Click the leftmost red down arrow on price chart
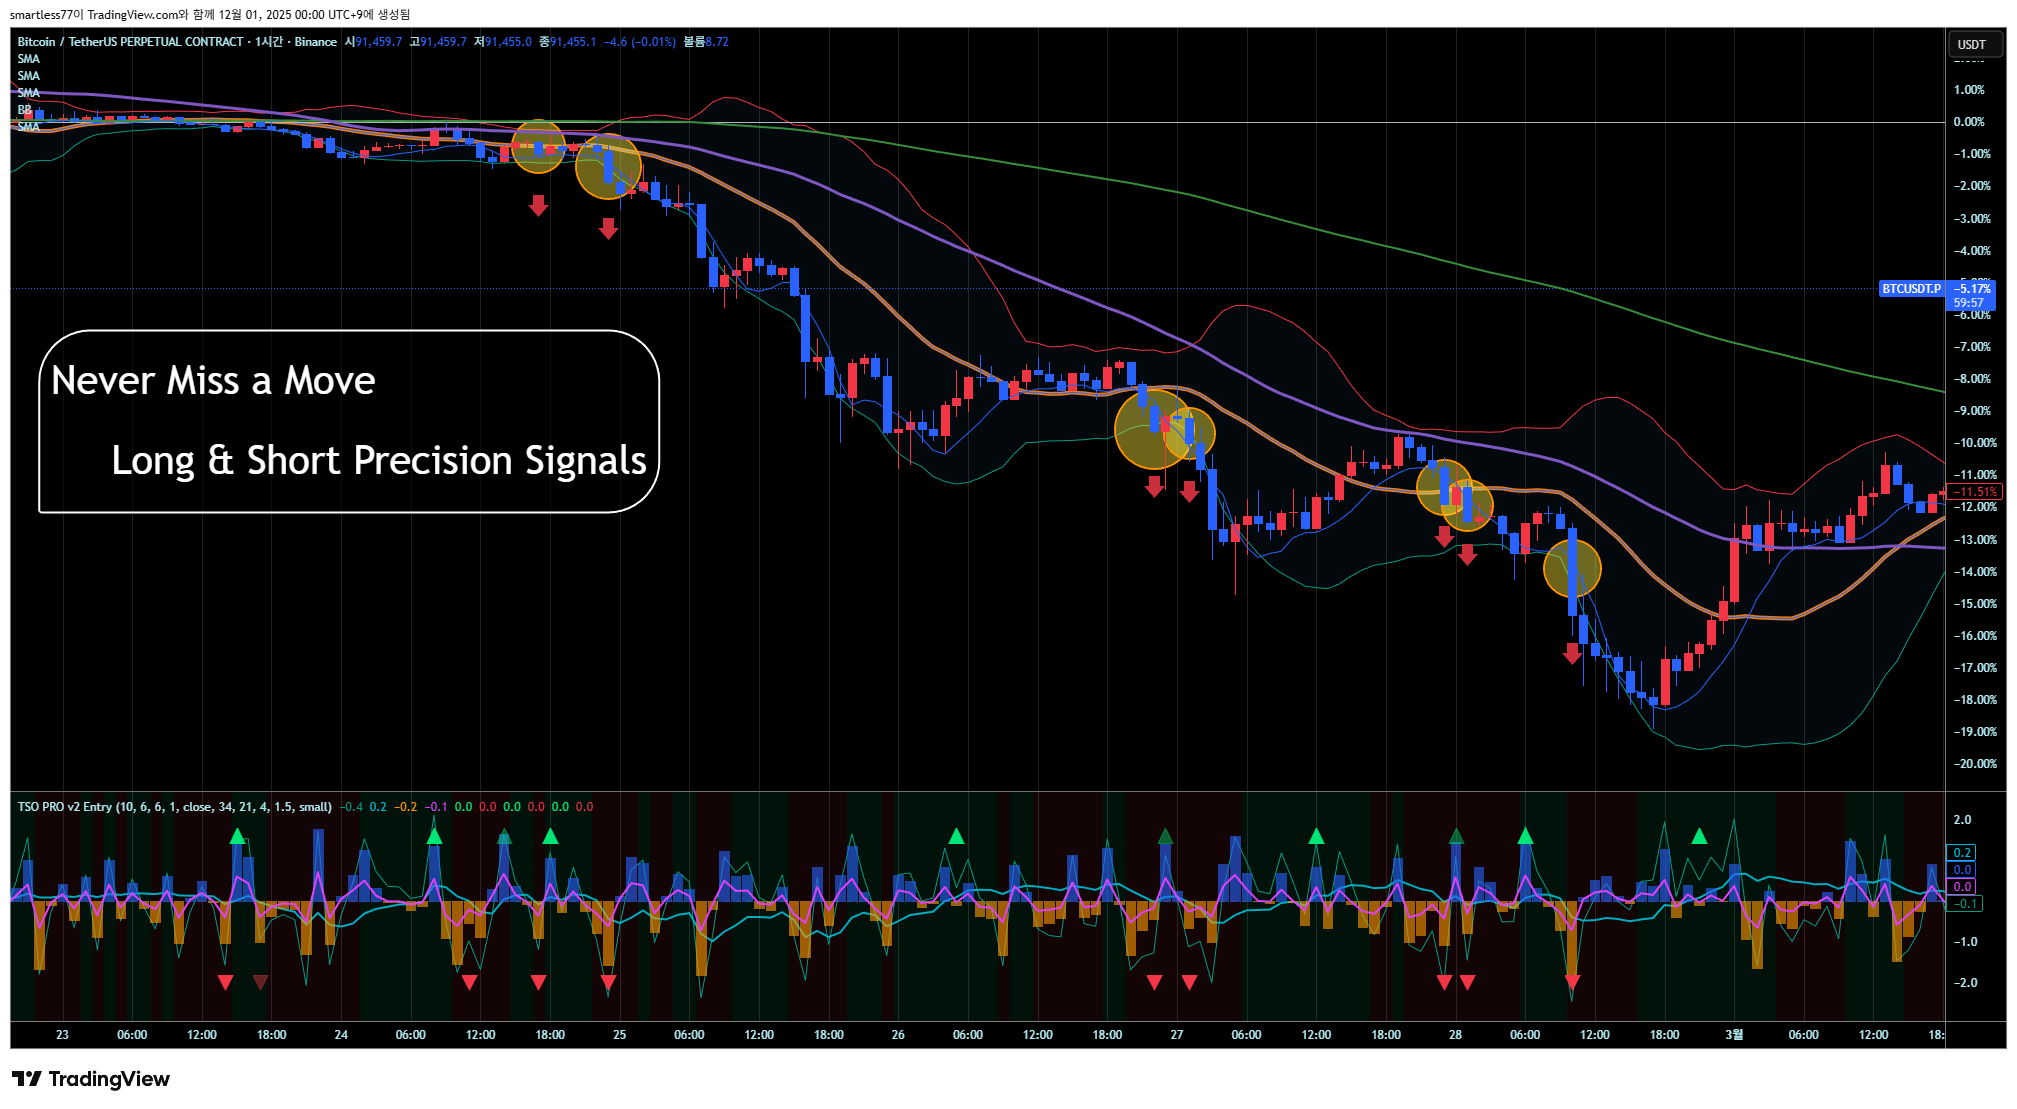 click(x=538, y=206)
